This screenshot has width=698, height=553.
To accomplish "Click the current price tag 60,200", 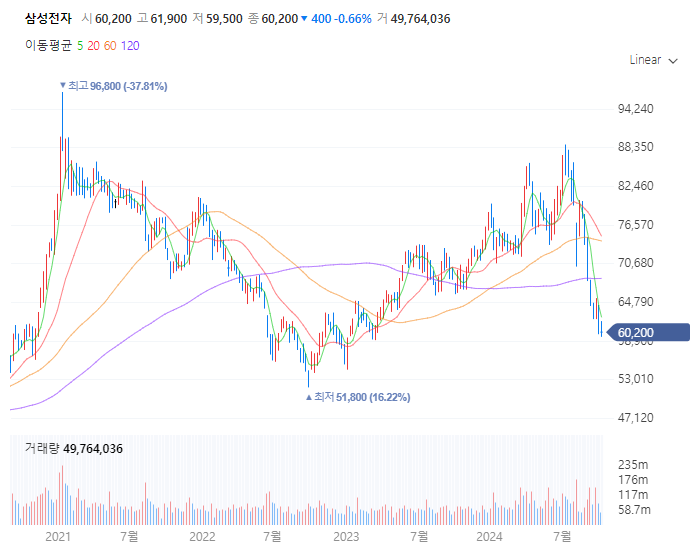I will click(x=636, y=333).
